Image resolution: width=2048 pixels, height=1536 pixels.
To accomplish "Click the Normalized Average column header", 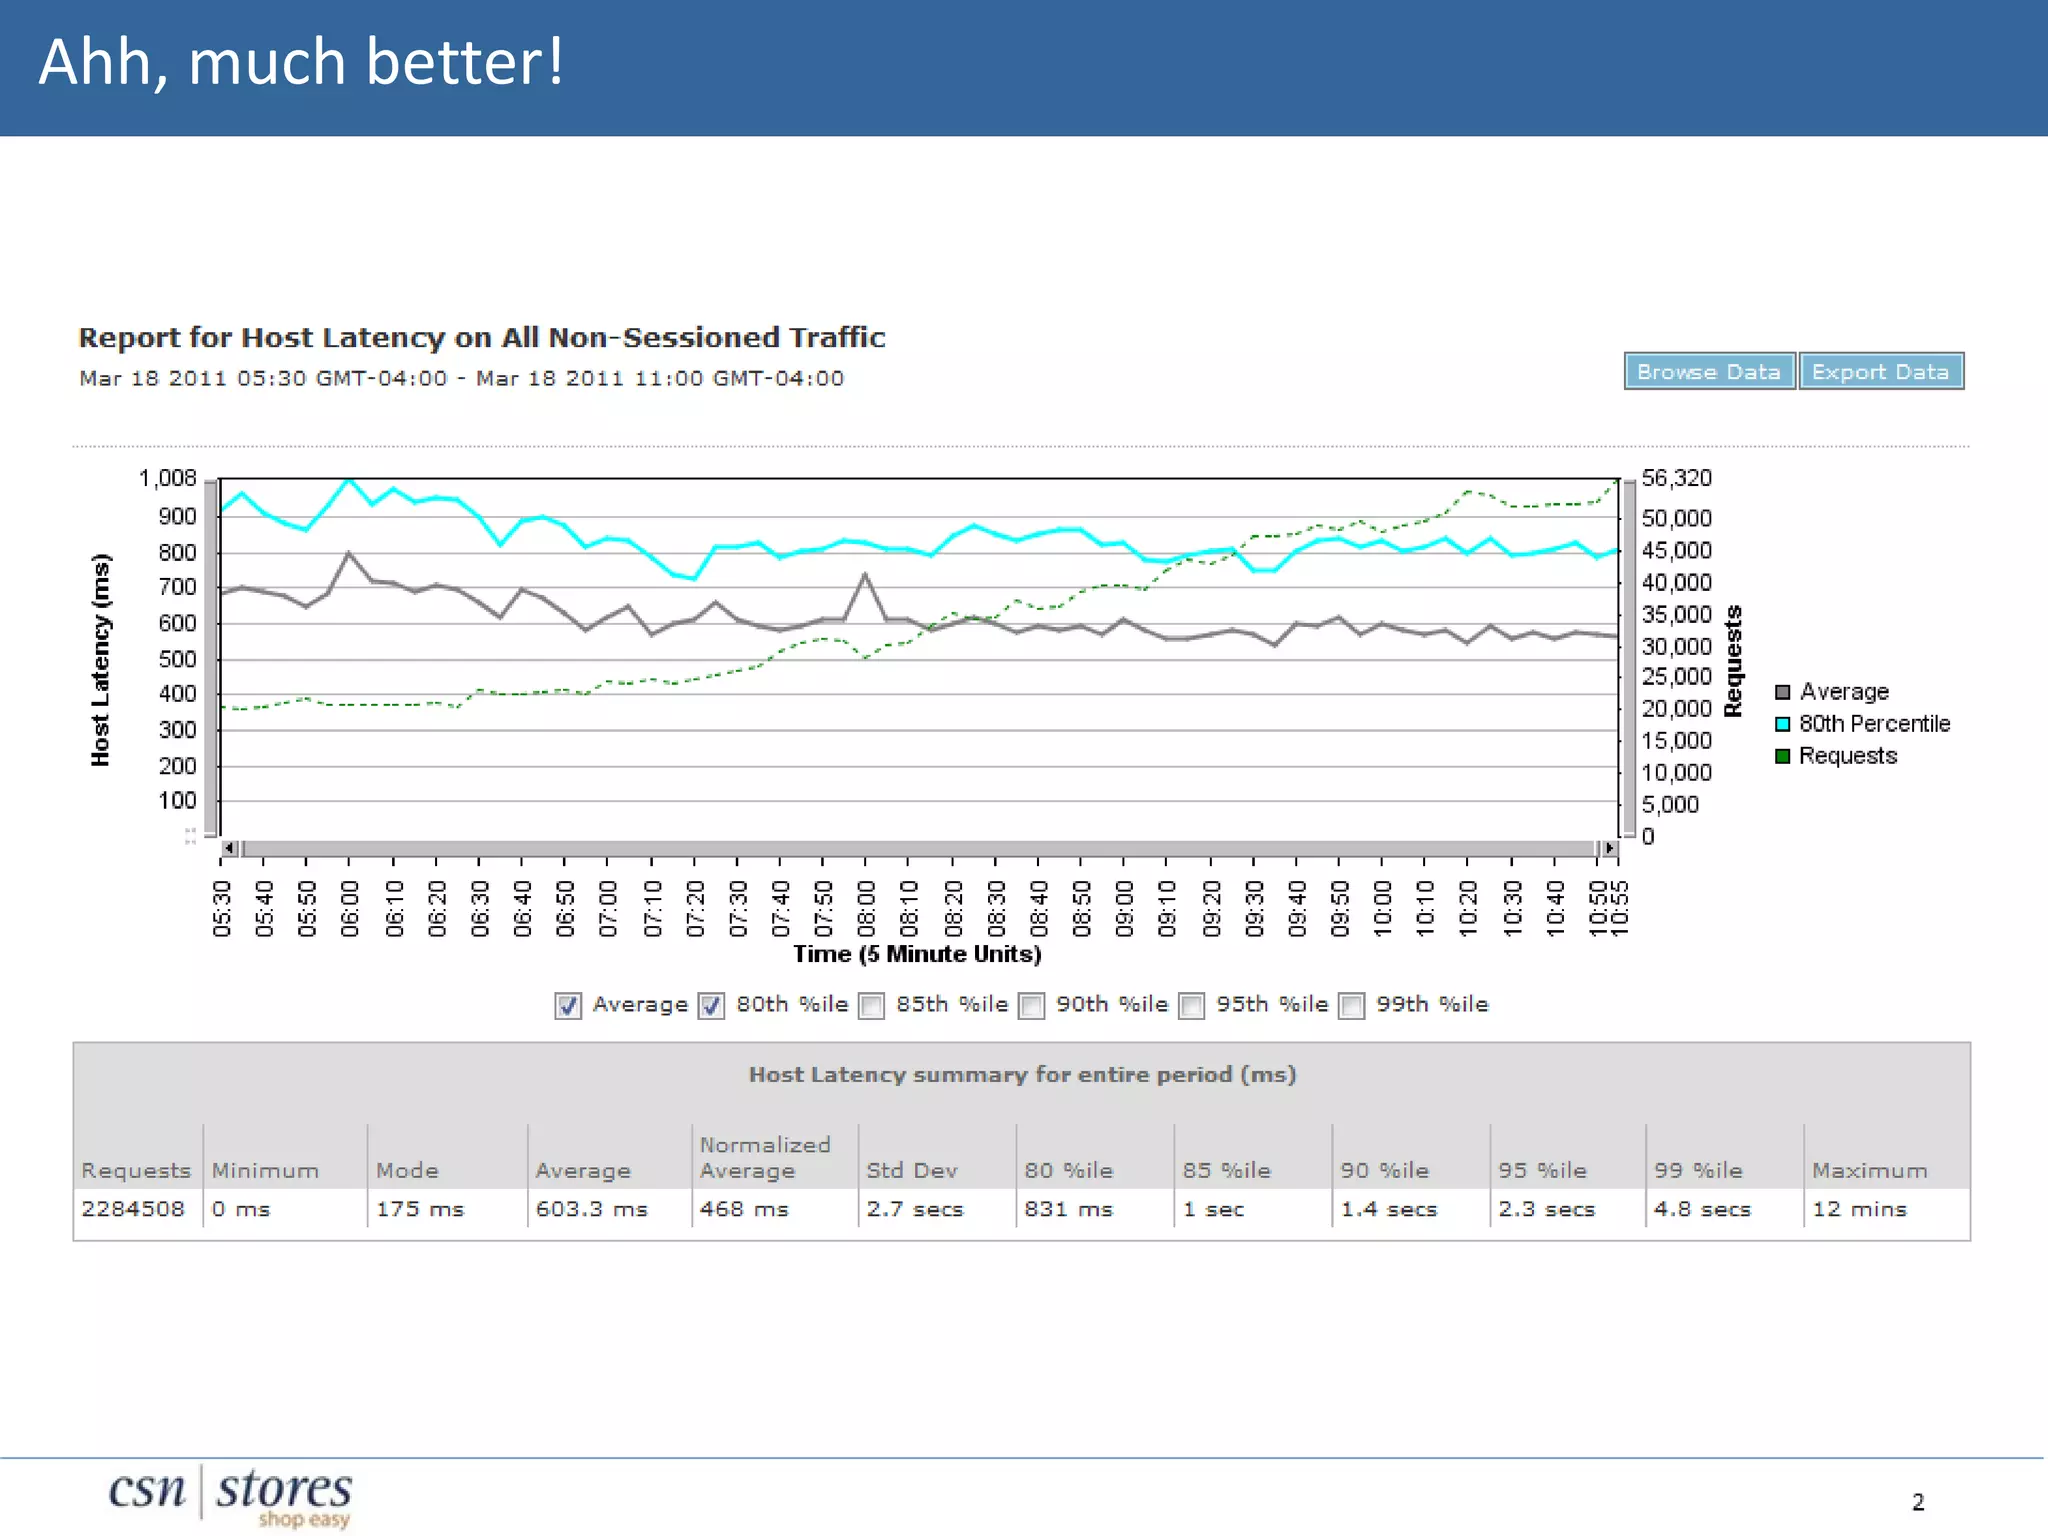I will pyautogui.click(x=765, y=1157).
